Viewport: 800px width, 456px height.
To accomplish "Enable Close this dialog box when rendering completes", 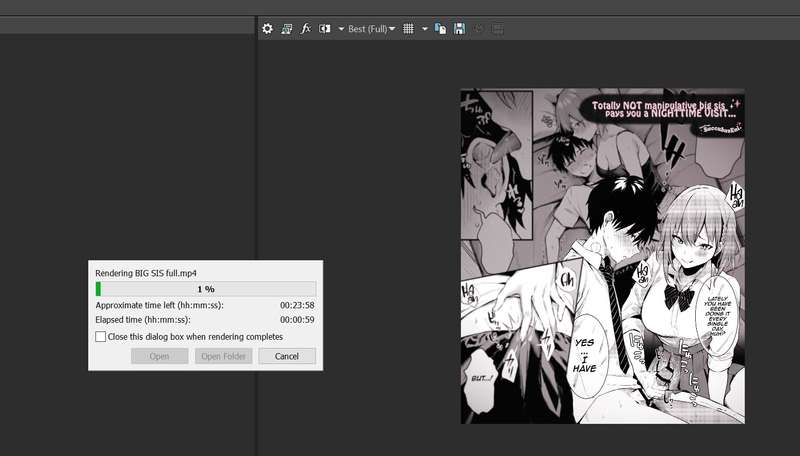I will pos(101,337).
